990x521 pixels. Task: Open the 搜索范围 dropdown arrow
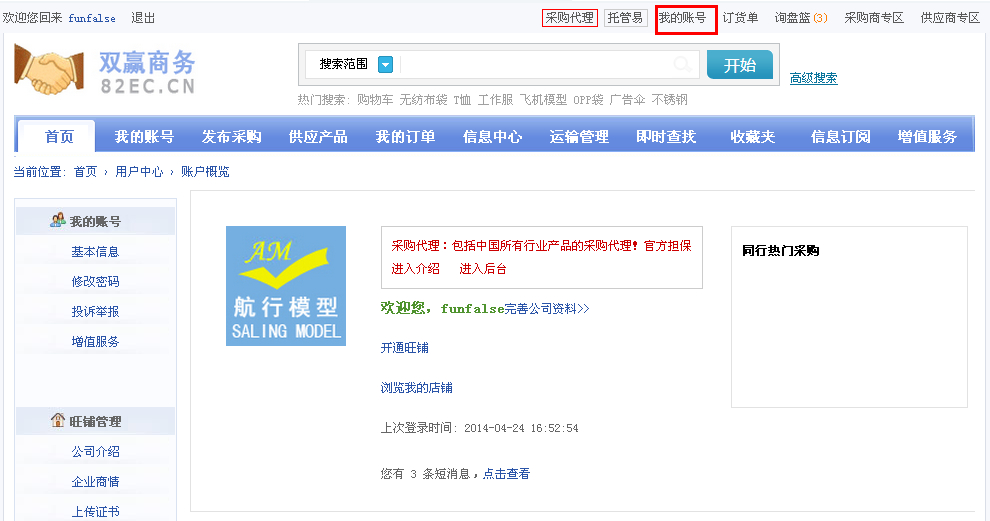click(385, 65)
